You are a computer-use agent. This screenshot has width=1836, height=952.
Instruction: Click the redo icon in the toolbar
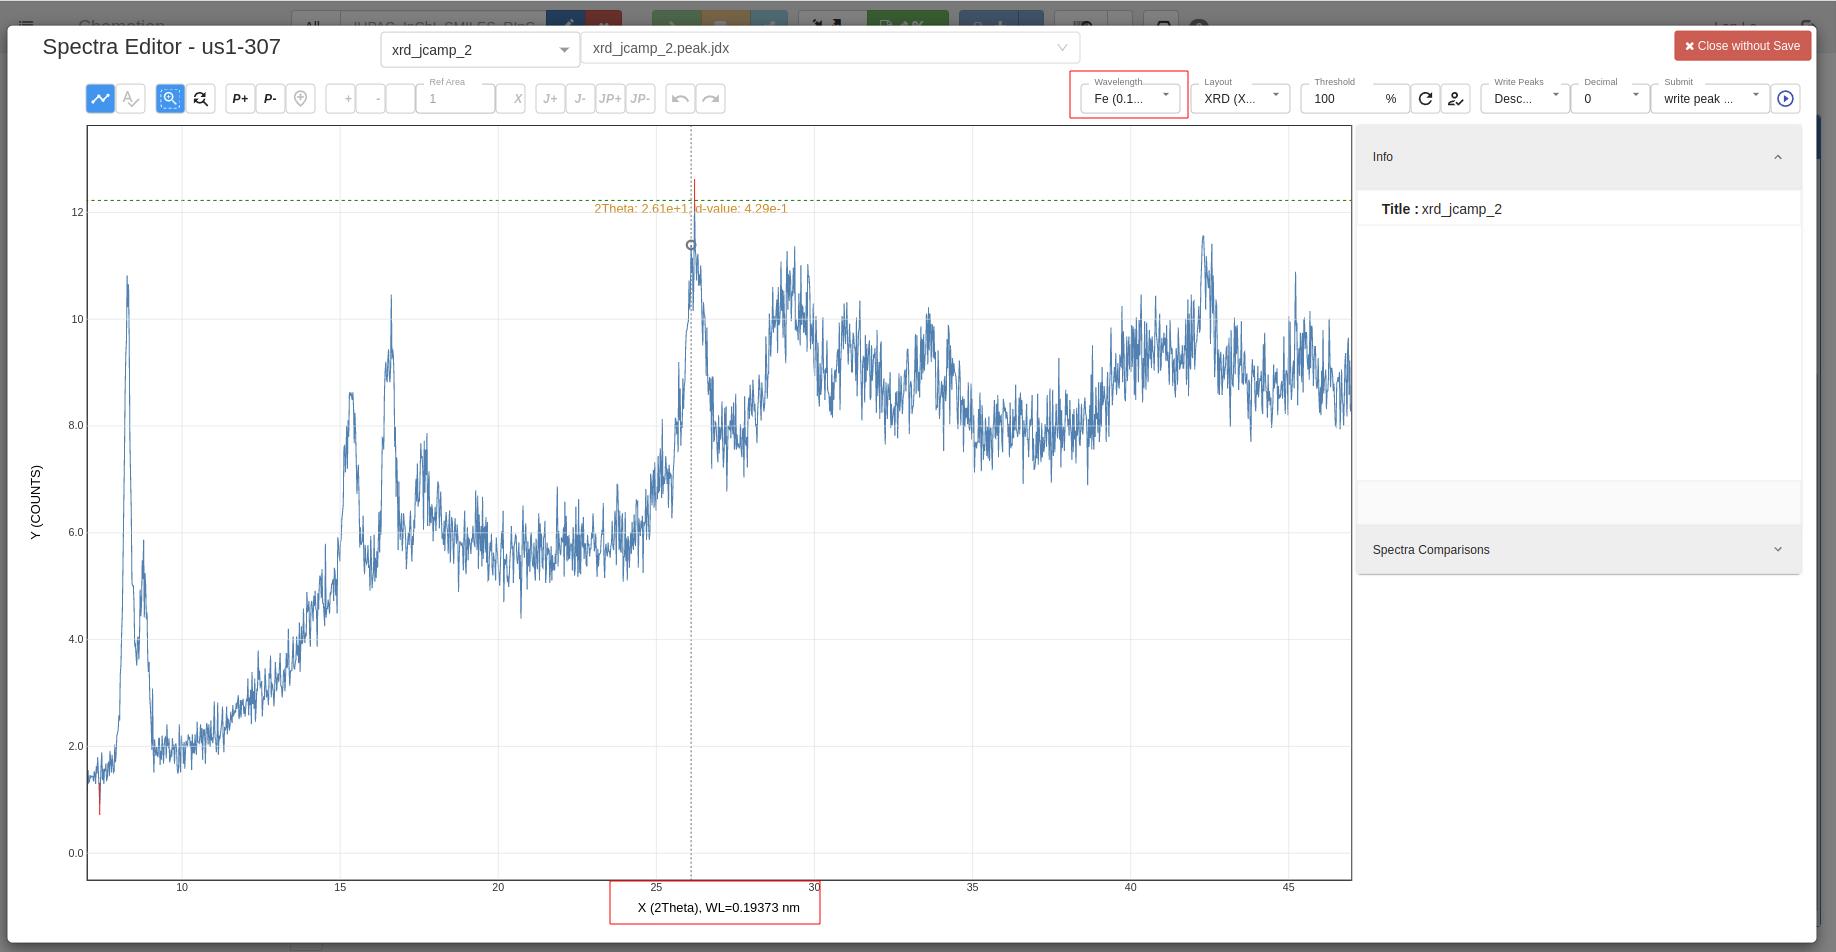(711, 98)
